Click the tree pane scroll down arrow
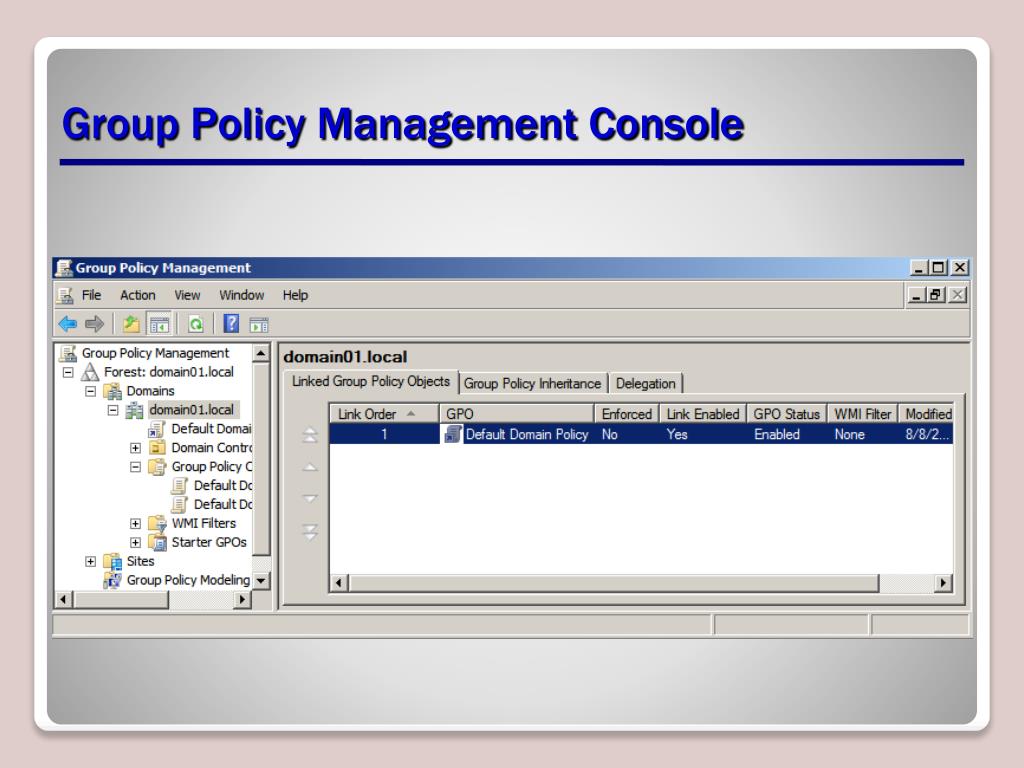 point(261,581)
